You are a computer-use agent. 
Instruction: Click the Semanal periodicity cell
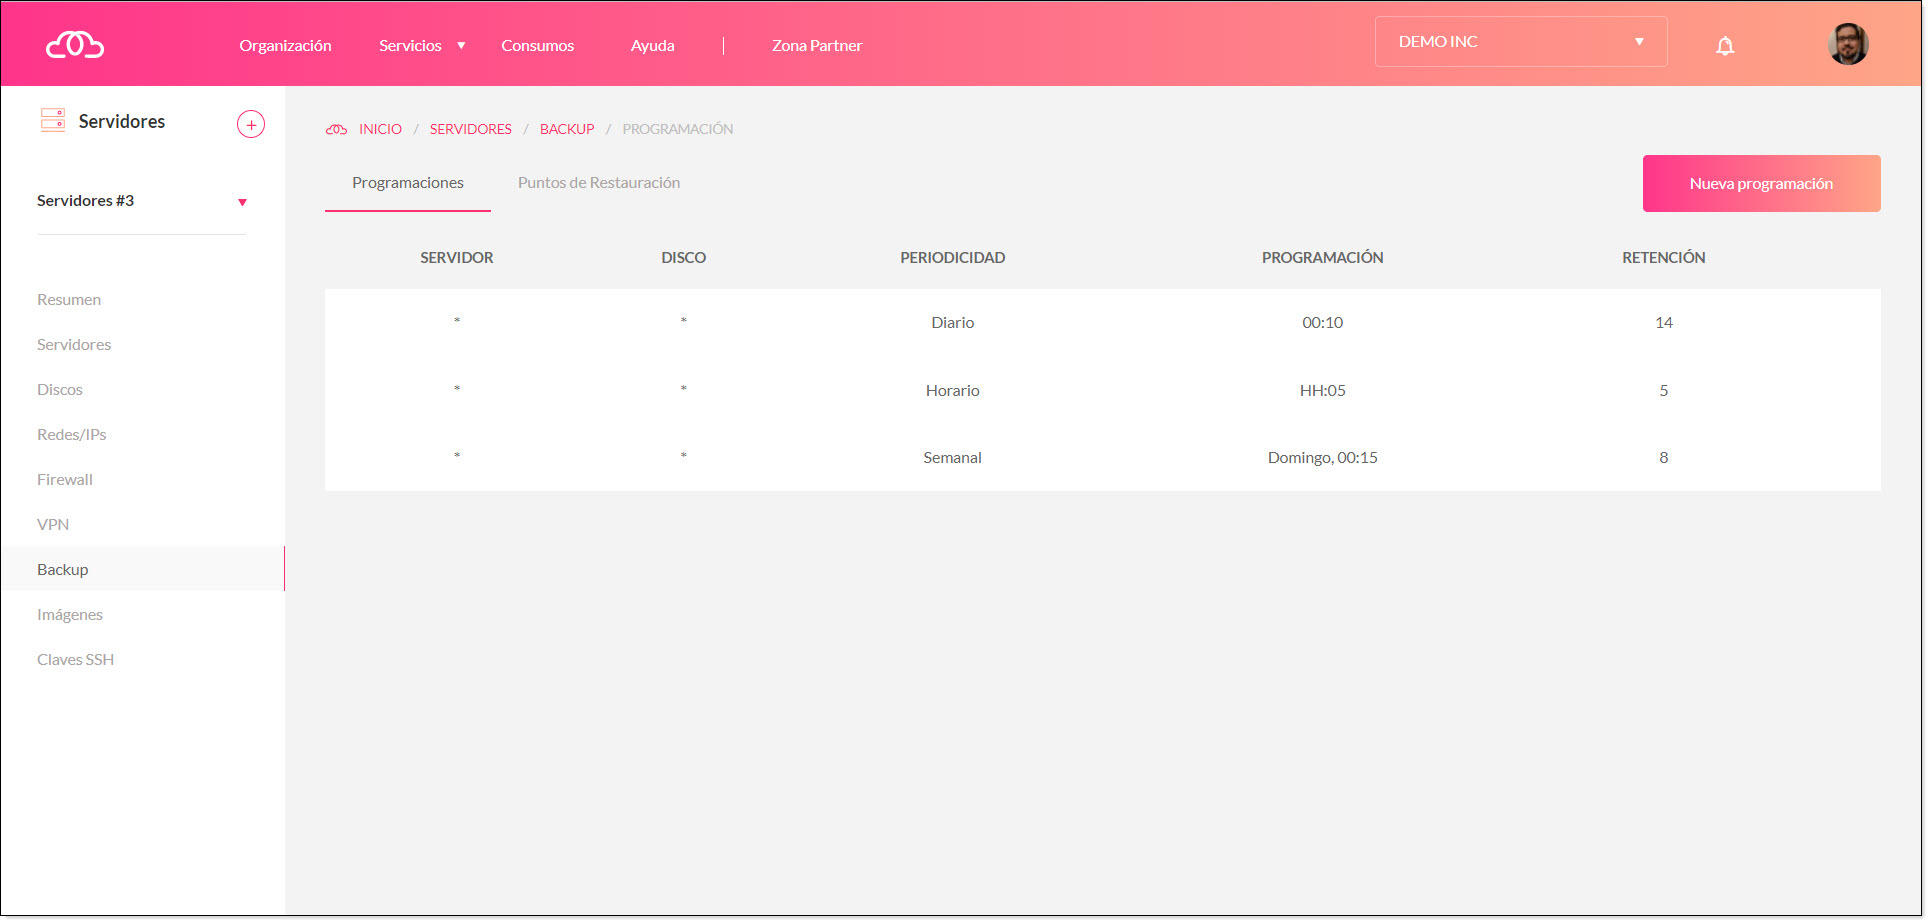tap(953, 458)
